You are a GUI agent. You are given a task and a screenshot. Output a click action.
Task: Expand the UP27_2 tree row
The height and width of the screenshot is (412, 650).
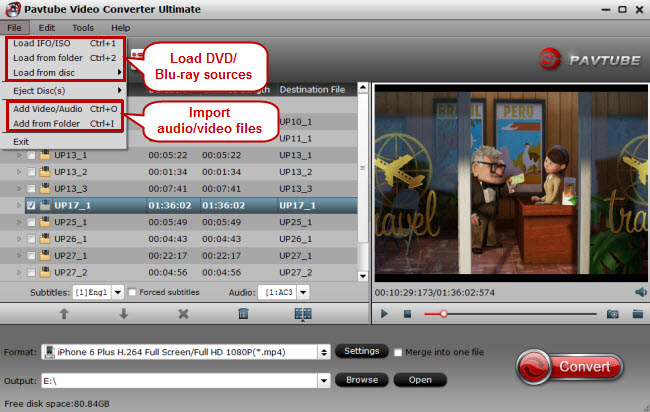19,272
